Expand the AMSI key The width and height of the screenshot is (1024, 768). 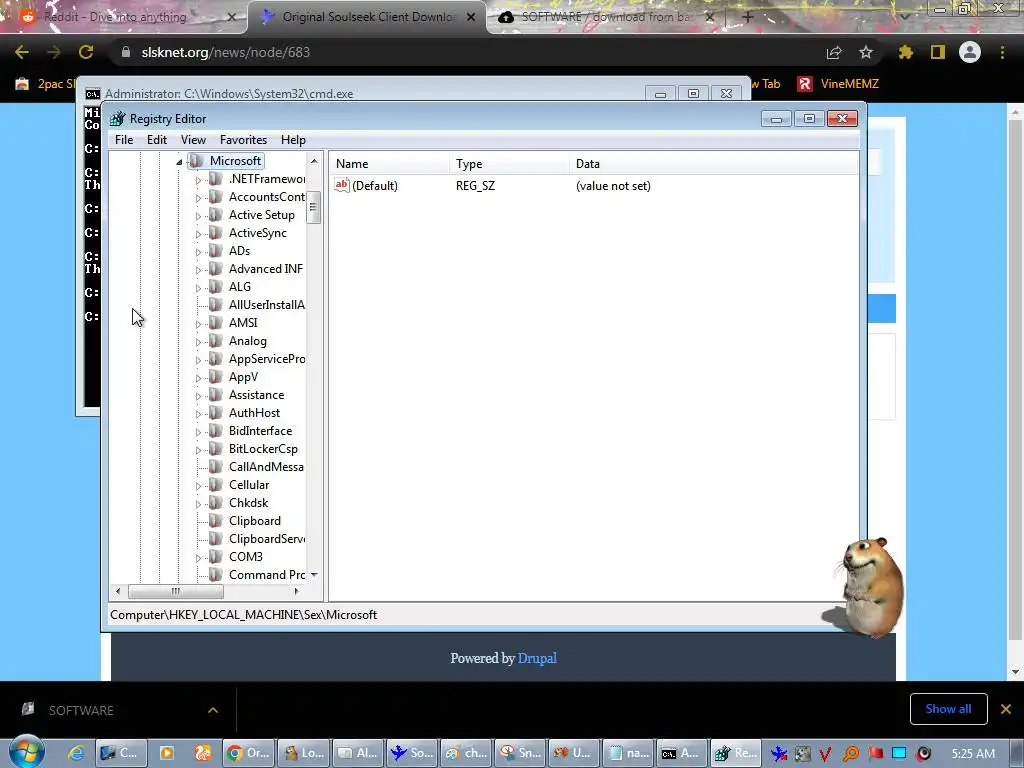click(199, 324)
